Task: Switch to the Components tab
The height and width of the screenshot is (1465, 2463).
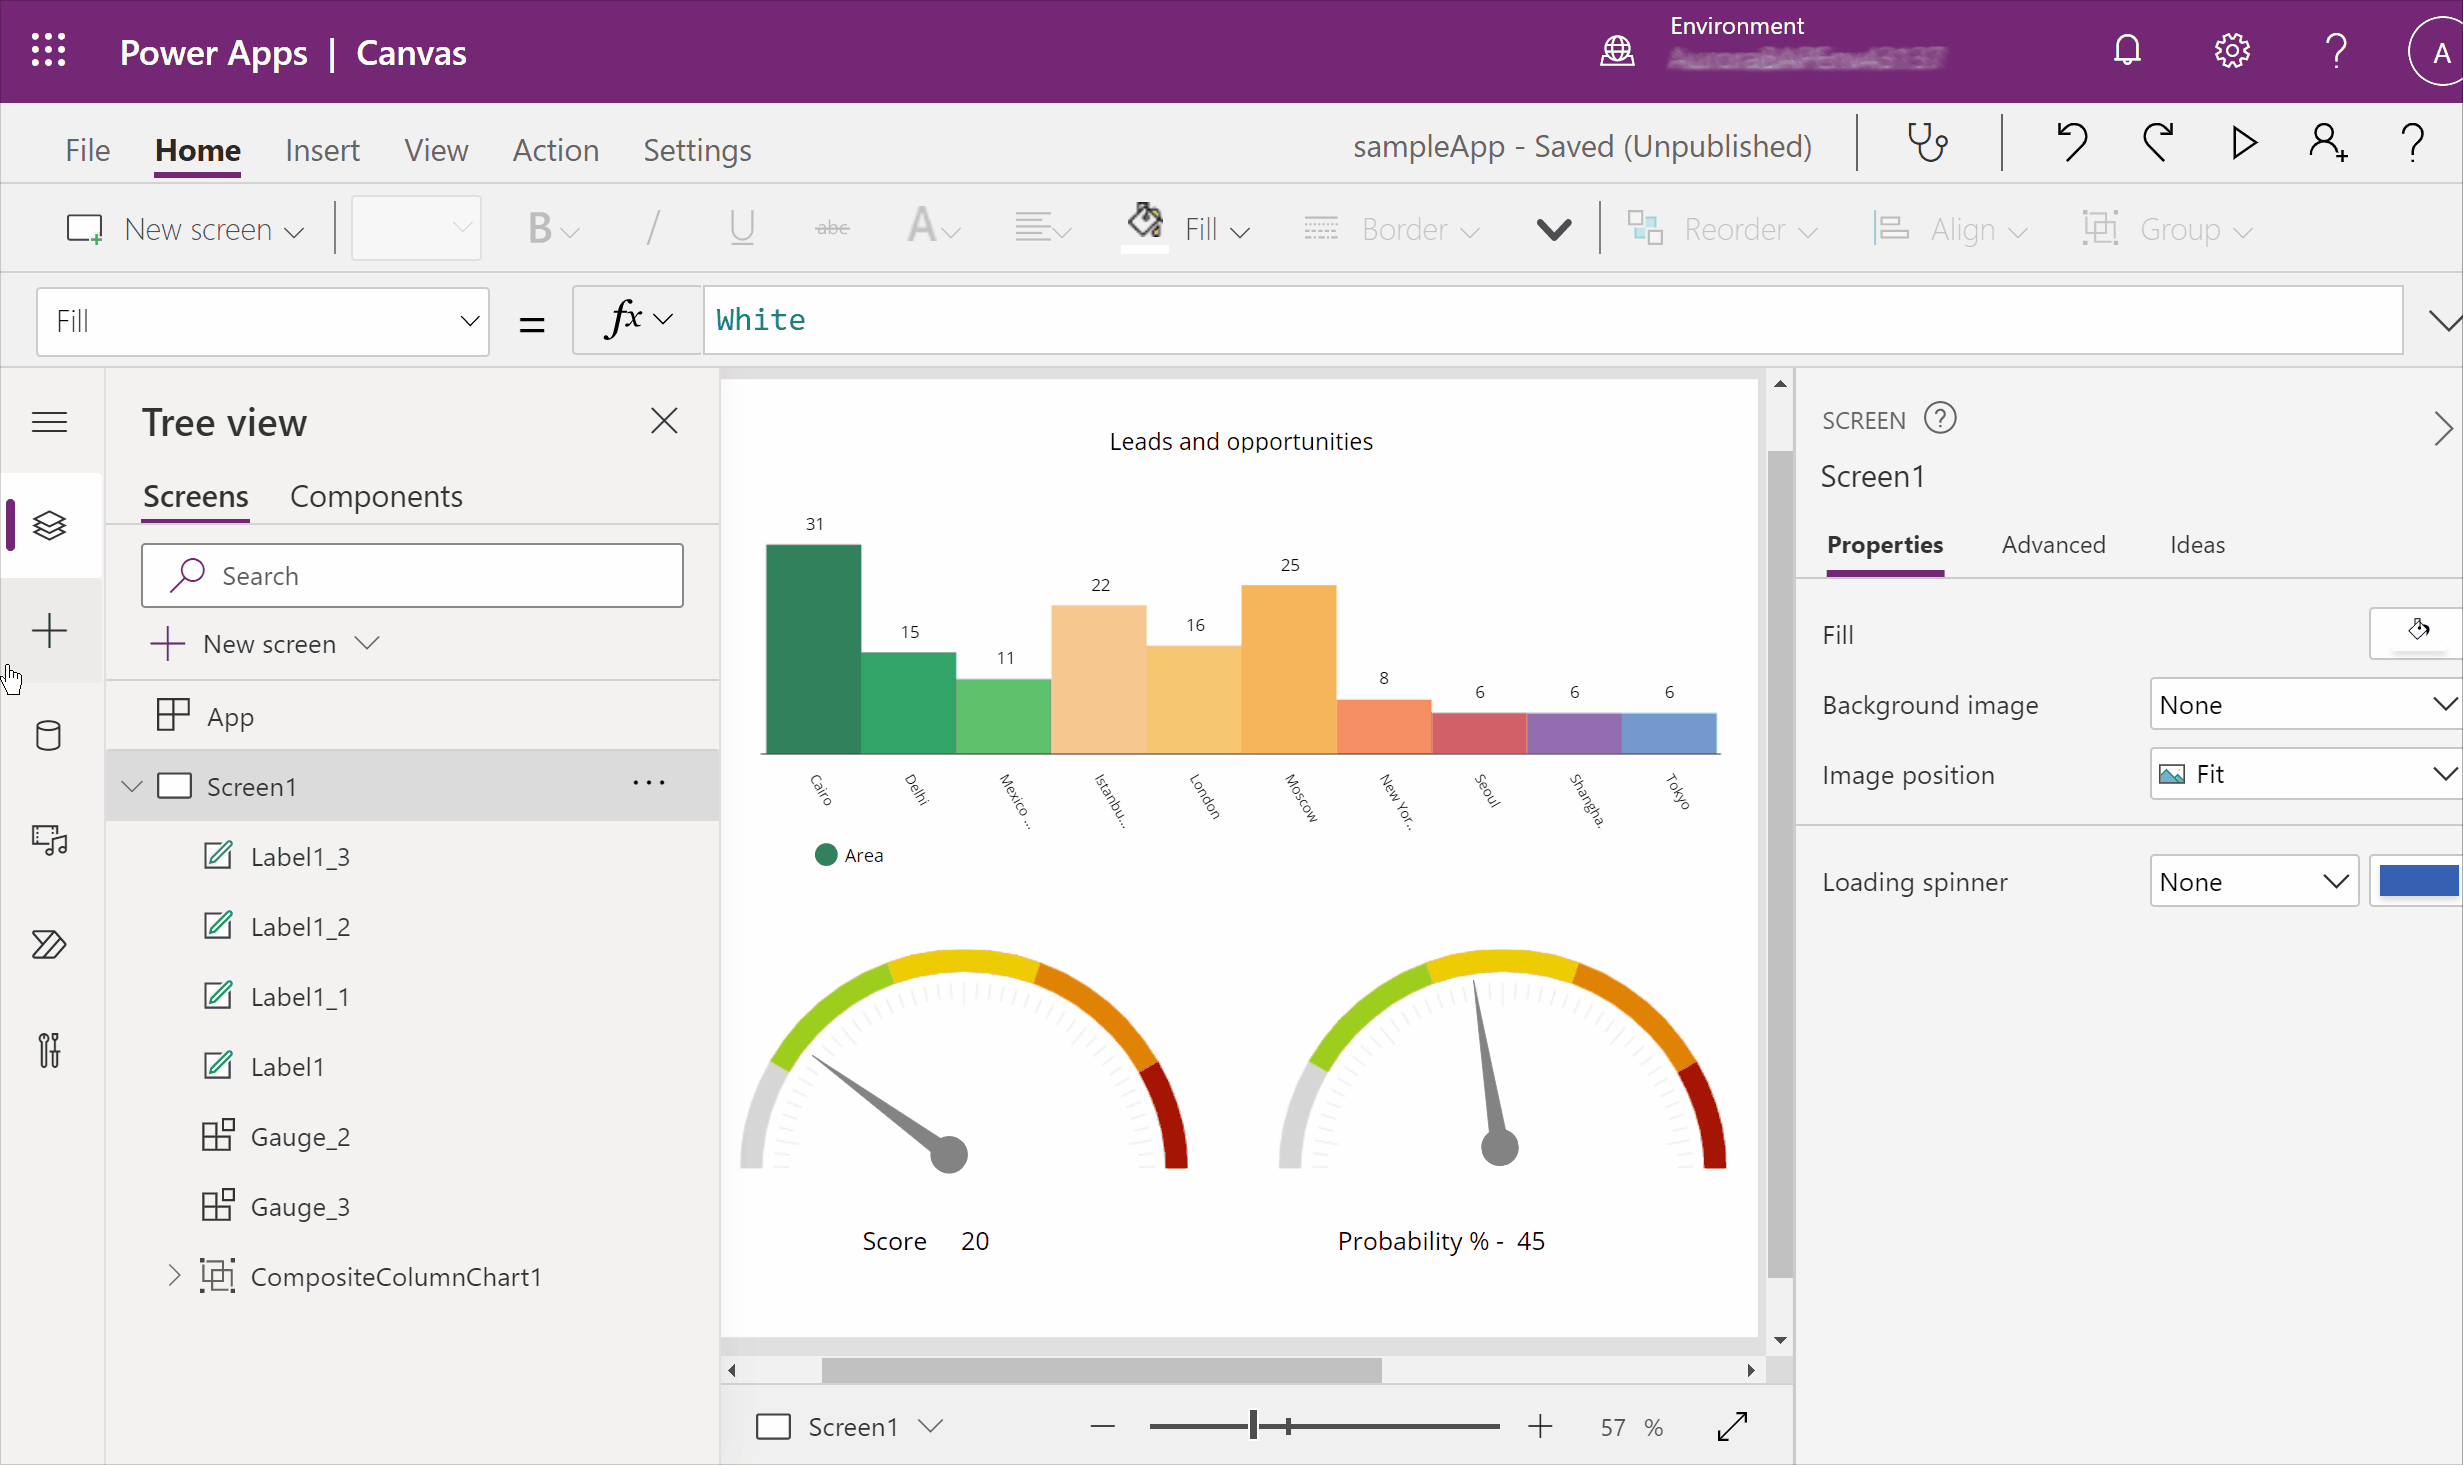Action: (x=377, y=497)
